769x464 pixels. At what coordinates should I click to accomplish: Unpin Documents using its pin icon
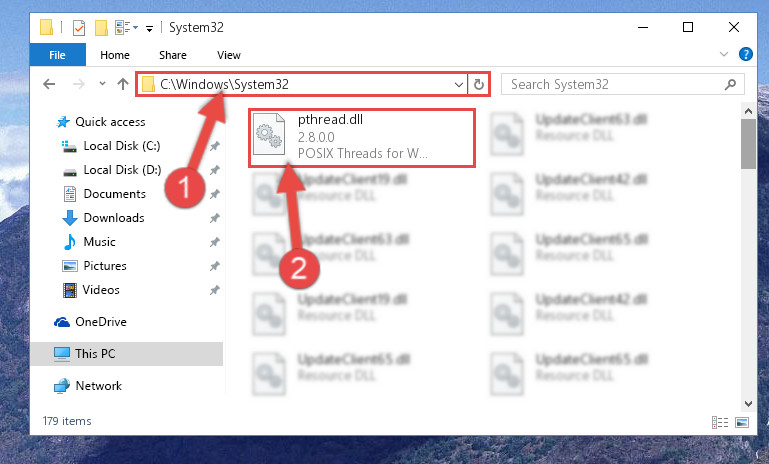pos(214,194)
